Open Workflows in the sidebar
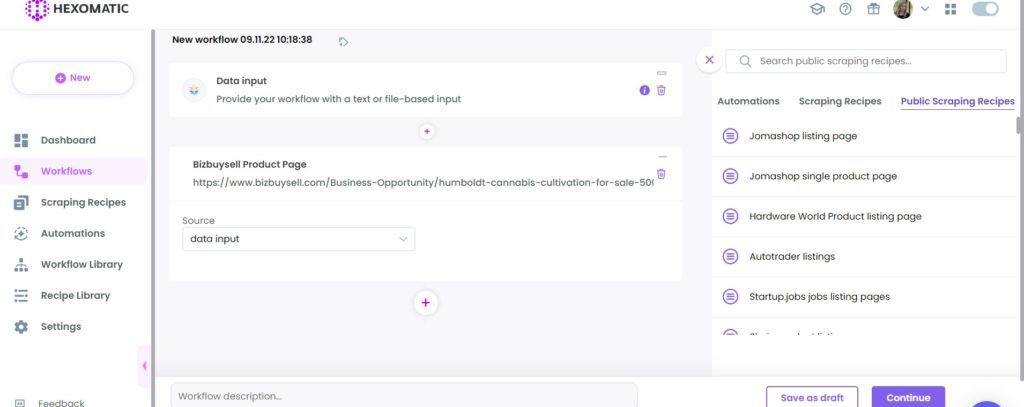Viewport: 1024px width, 407px height. click(66, 171)
